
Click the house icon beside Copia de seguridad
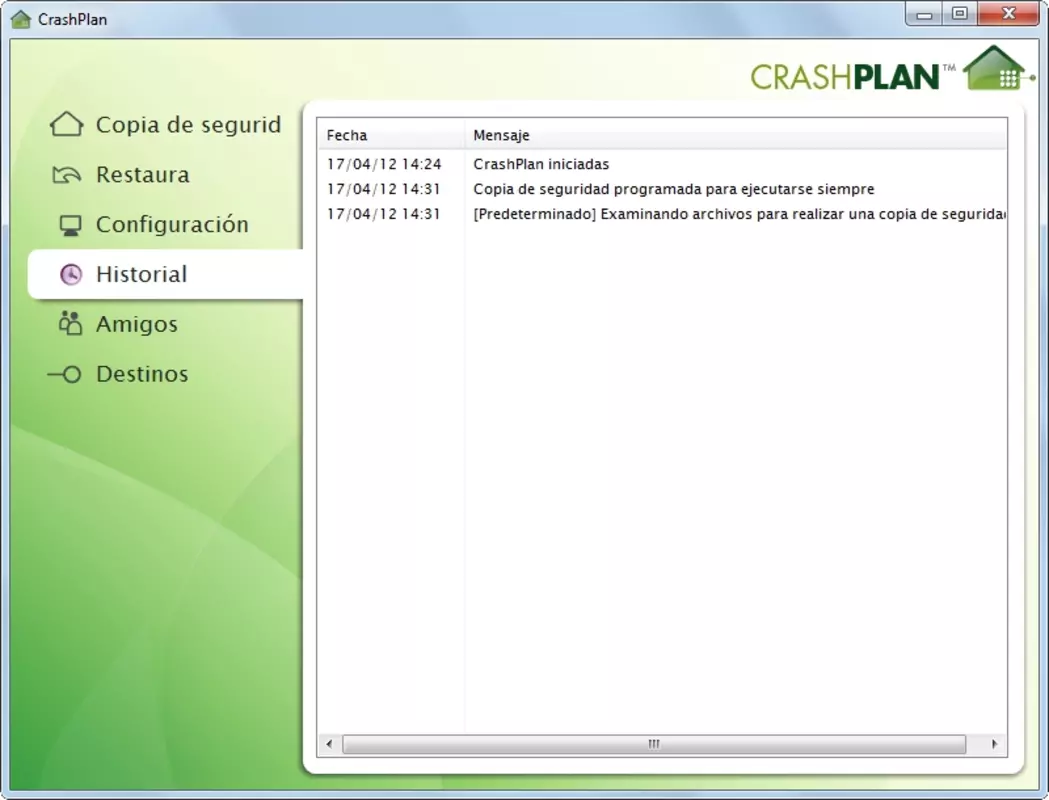click(x=66, y=124)
